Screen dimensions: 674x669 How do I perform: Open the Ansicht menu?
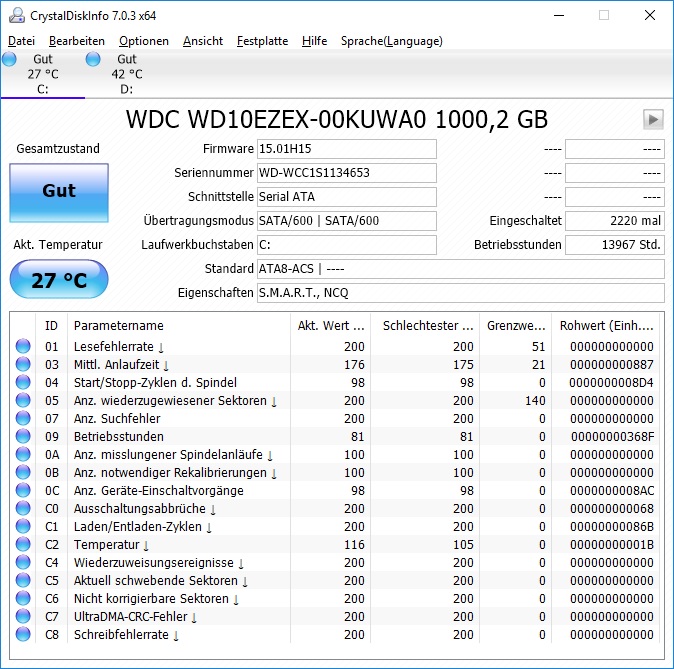[202, 41]
